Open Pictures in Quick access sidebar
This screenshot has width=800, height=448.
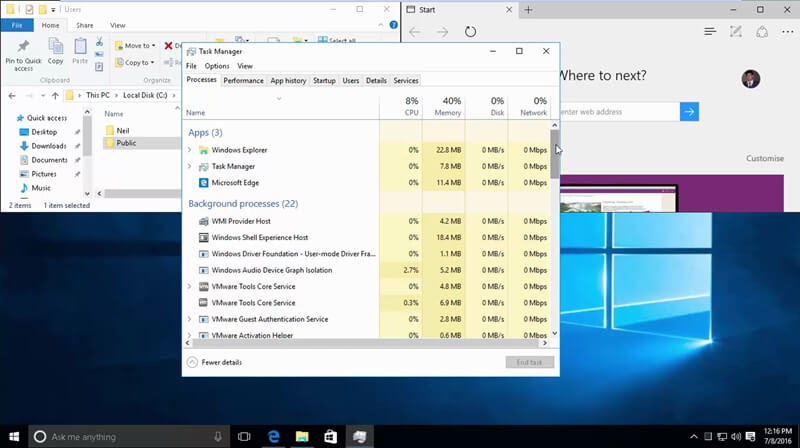44,174
